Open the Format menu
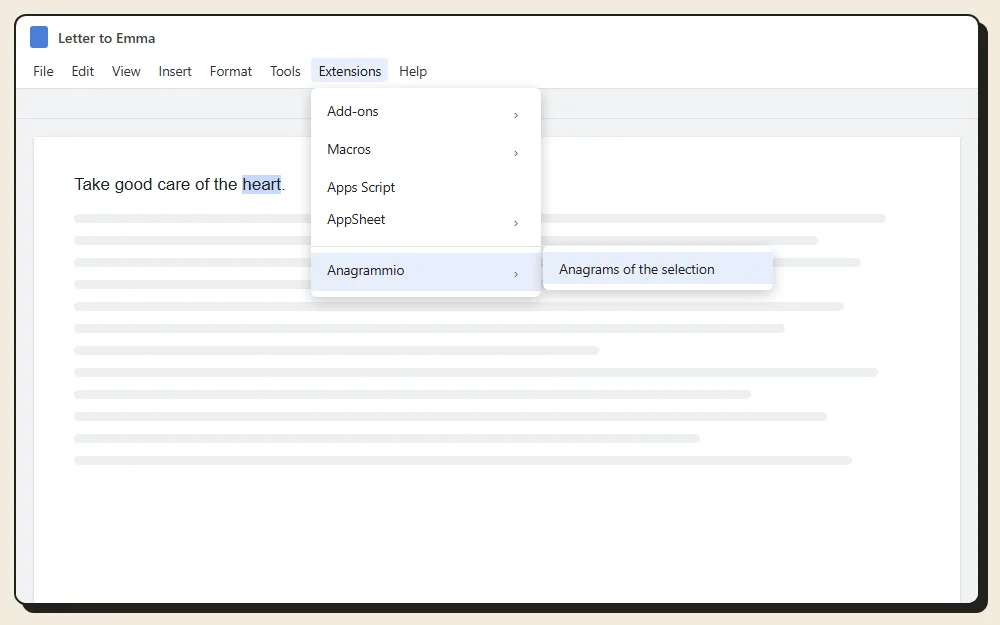 [x=230, y=71]
